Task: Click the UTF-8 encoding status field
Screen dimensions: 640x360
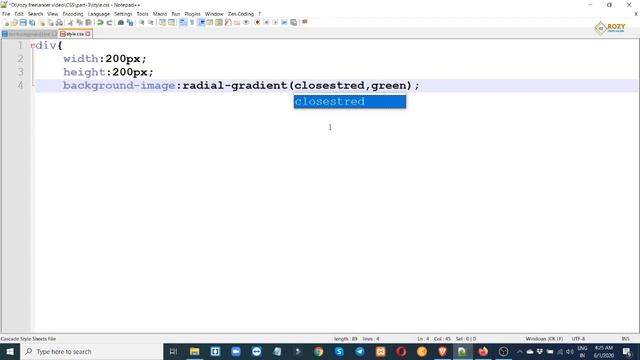Action: [578, 339]
